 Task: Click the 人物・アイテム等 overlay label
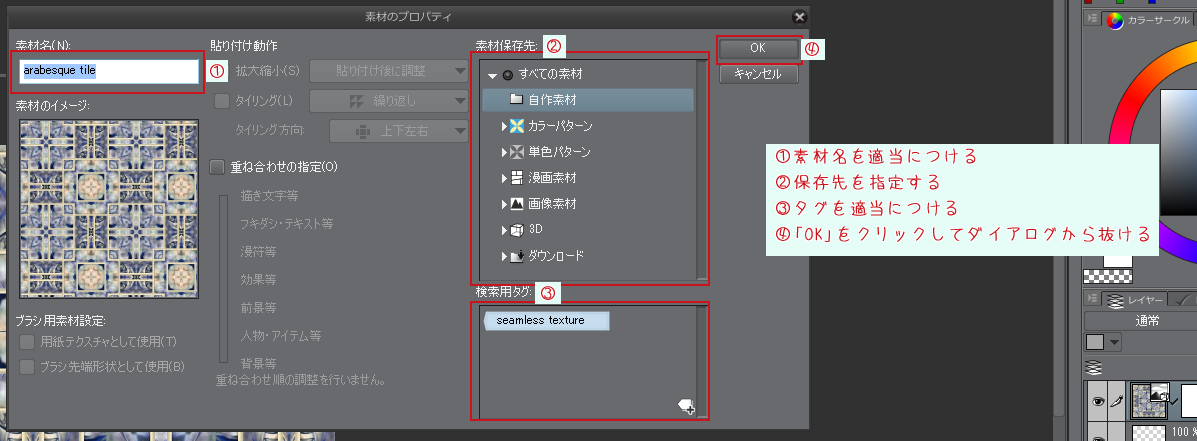280,335
